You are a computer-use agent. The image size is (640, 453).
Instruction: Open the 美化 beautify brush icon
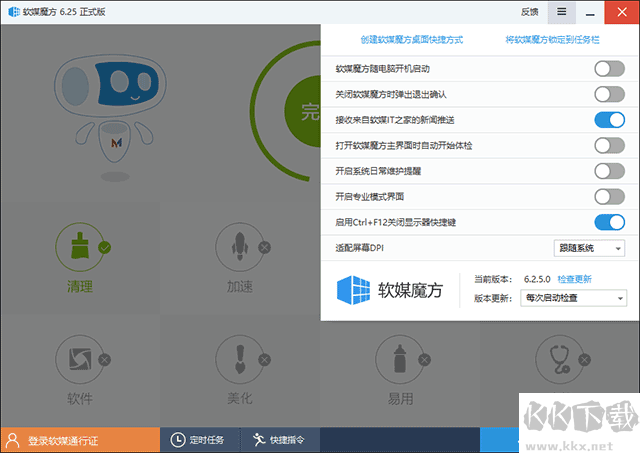click(239, 358)
